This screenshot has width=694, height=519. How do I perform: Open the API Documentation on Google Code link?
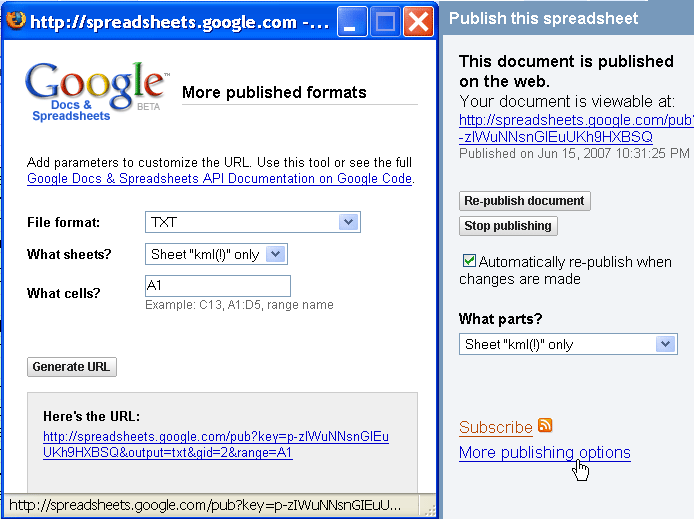click(219, 179)
